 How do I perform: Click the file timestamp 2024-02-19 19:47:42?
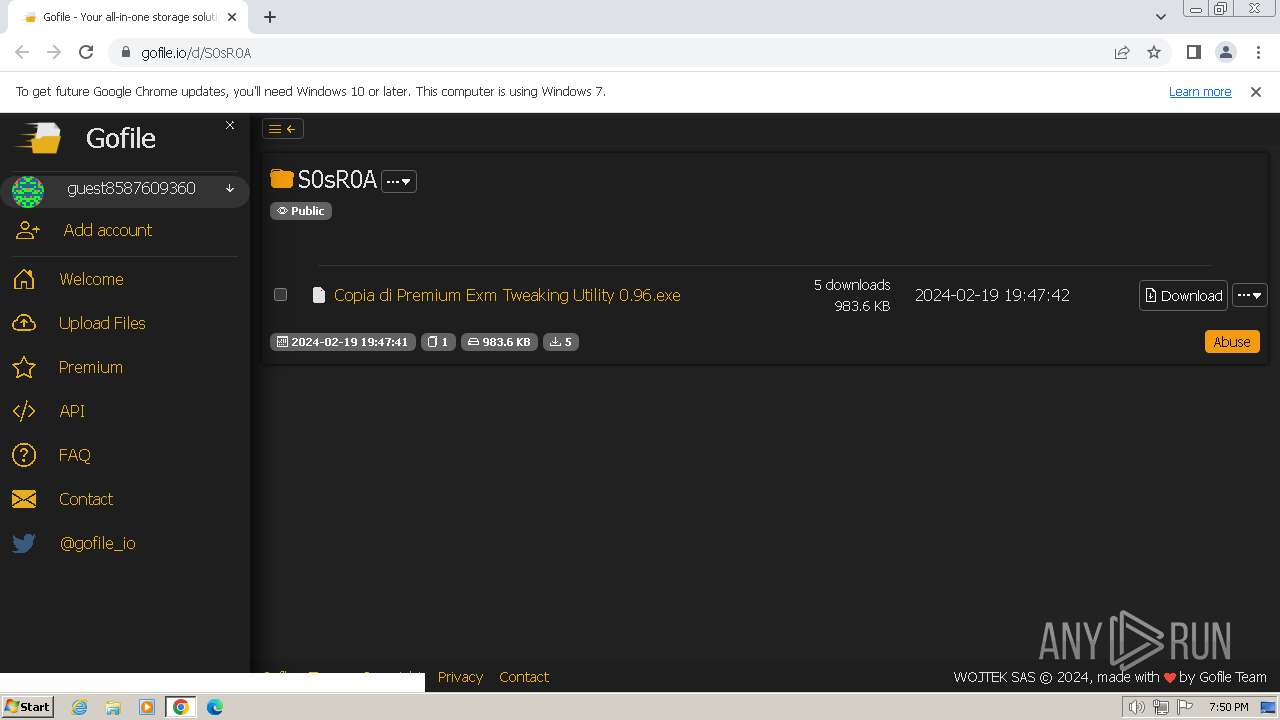(992, 295)
